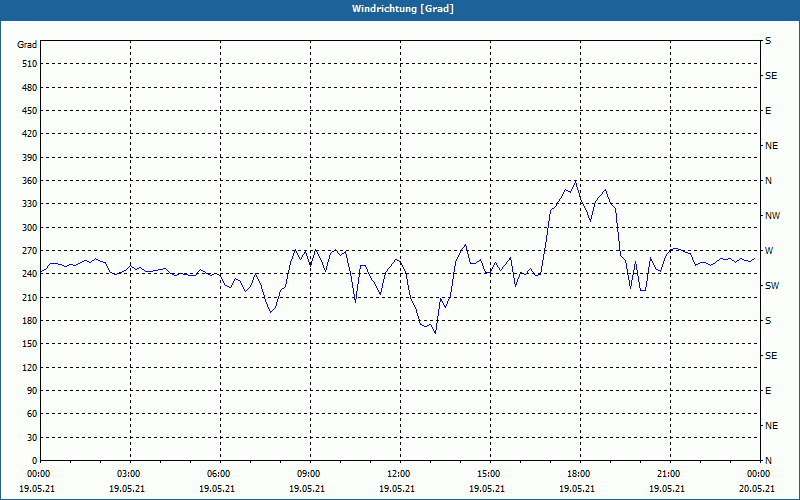Click the W compass label

tap(769, 251)
